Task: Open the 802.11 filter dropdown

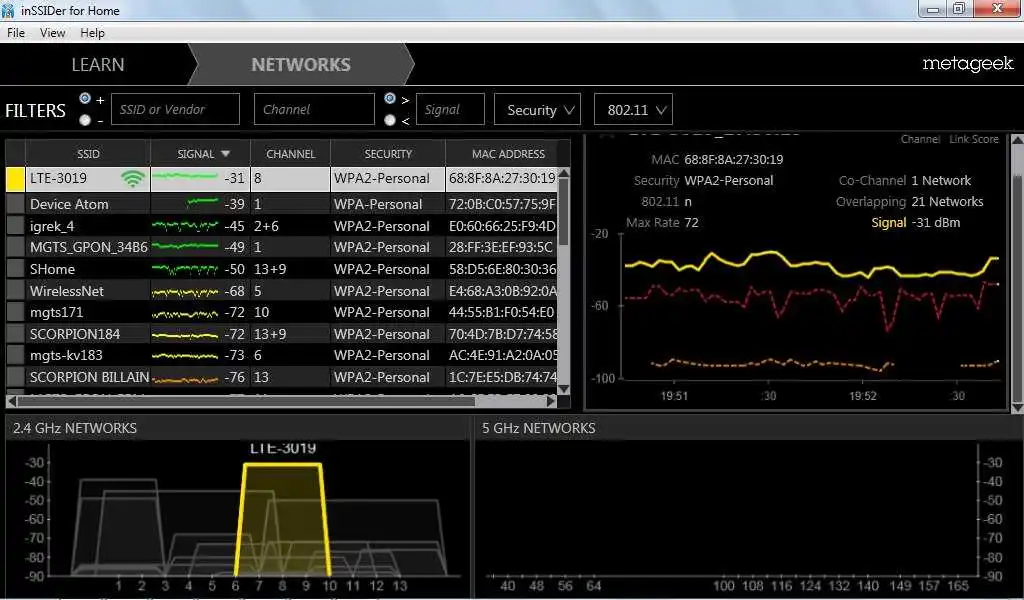Action: coord(633,110)
